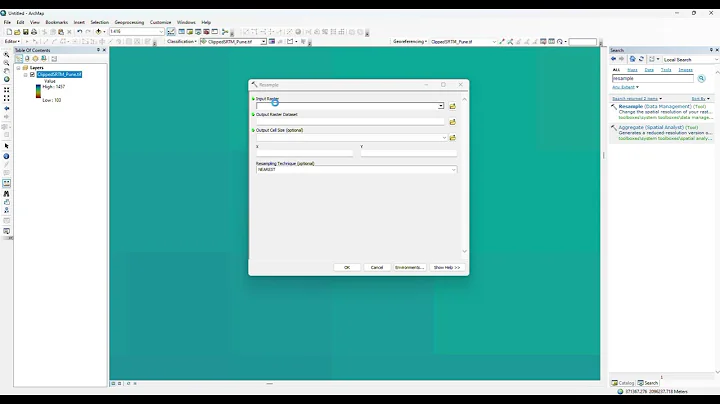Collapse the Layers data frame tree
Screen dimensions: 720x404
point(18,68)
